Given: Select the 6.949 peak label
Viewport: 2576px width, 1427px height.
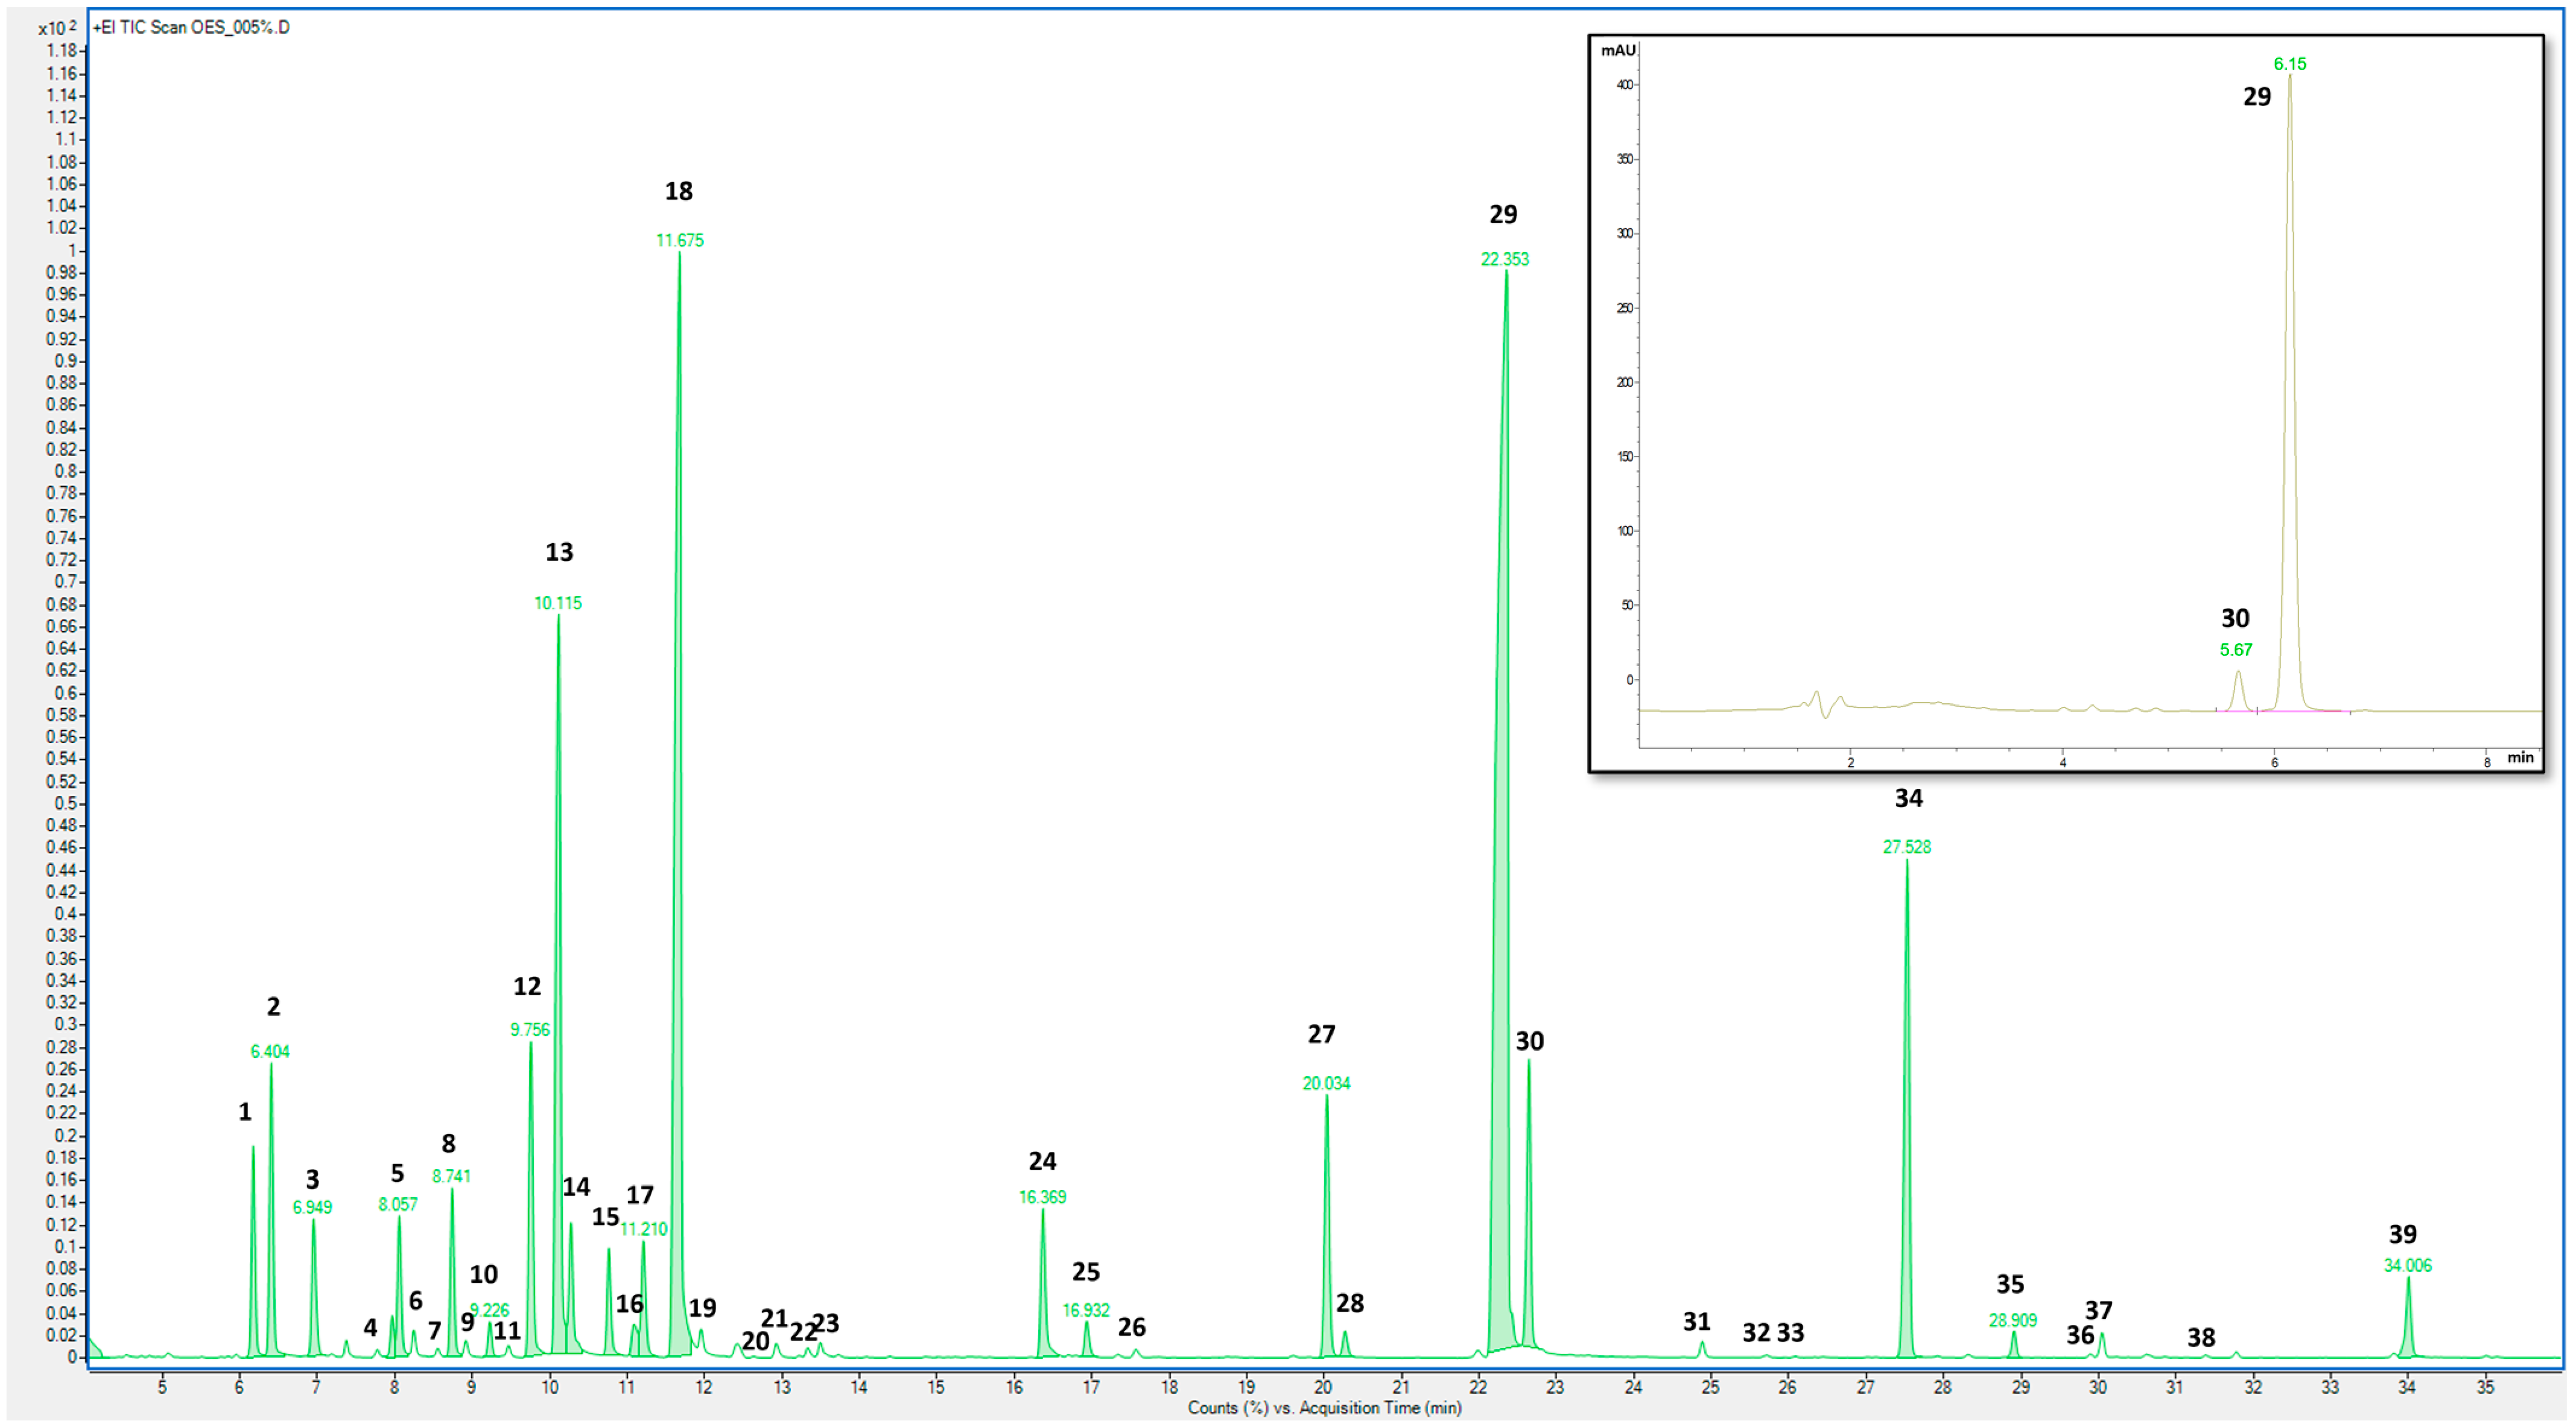Looking at the screenshot, I should click(x=312, y=1207).
